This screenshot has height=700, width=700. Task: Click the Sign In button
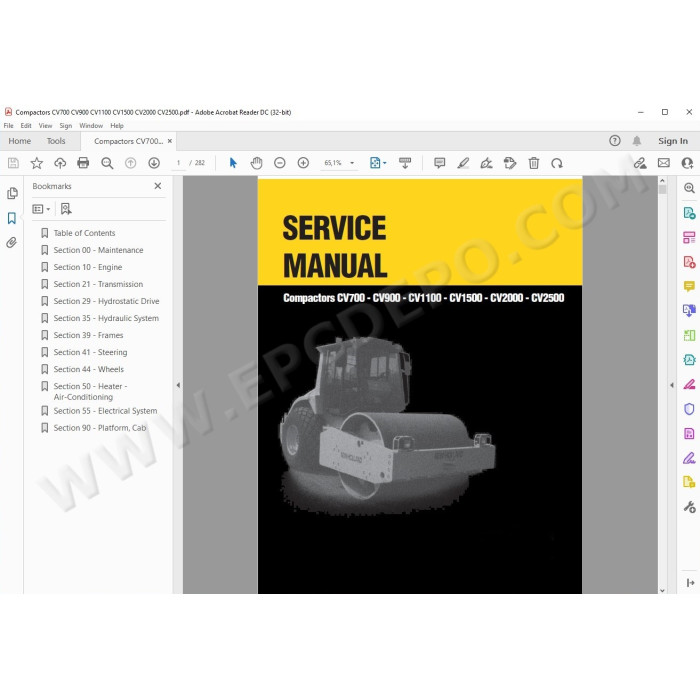(x=673, y=141)
